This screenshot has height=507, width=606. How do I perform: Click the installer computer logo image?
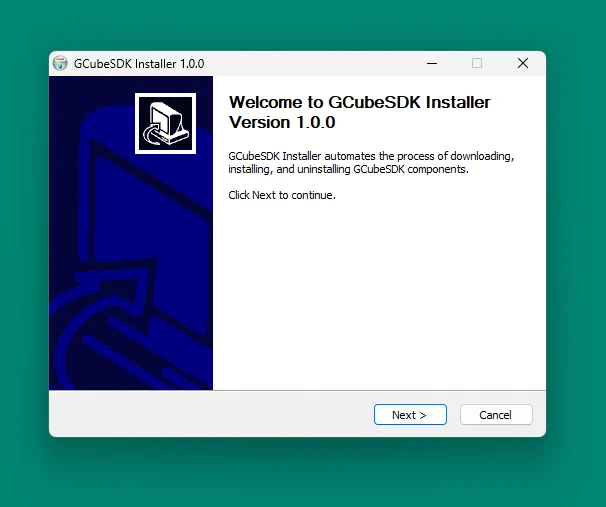pyautogui.click(x=165, y=123)
